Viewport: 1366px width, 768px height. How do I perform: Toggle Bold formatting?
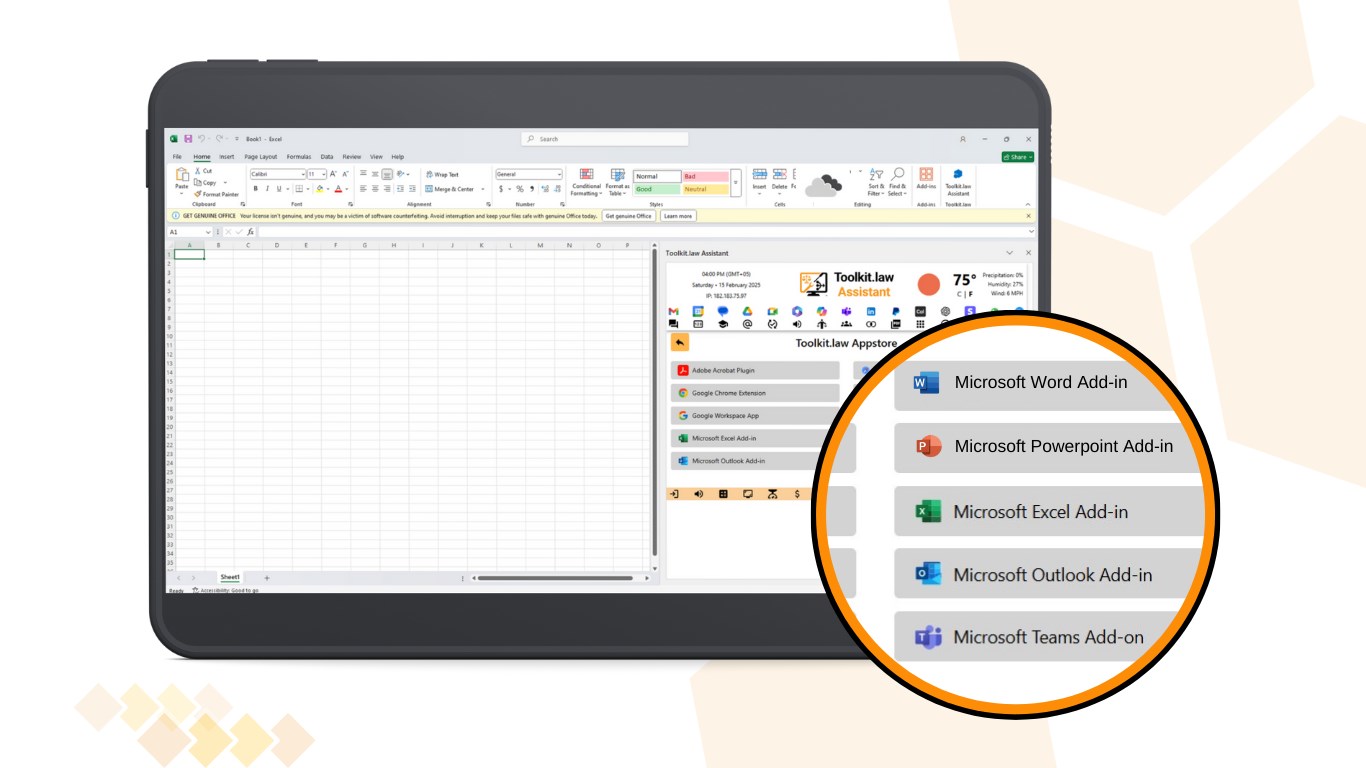pos(255,188)
